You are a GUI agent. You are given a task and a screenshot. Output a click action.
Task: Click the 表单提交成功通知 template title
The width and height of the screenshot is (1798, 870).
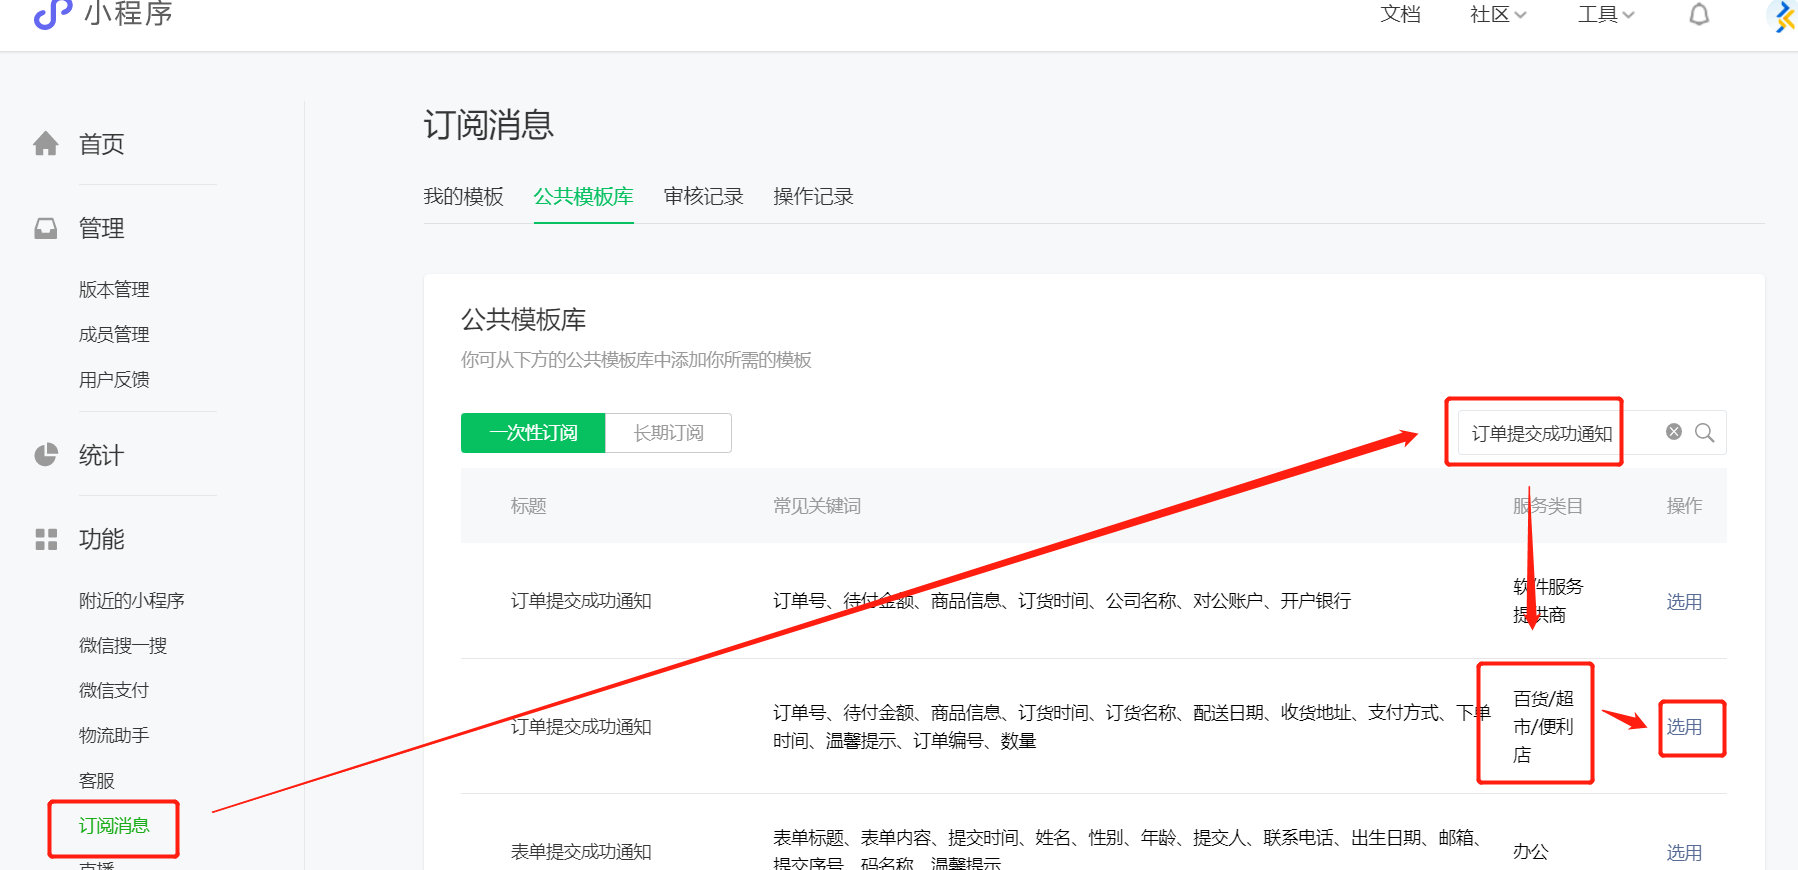(x=581, y=852)
